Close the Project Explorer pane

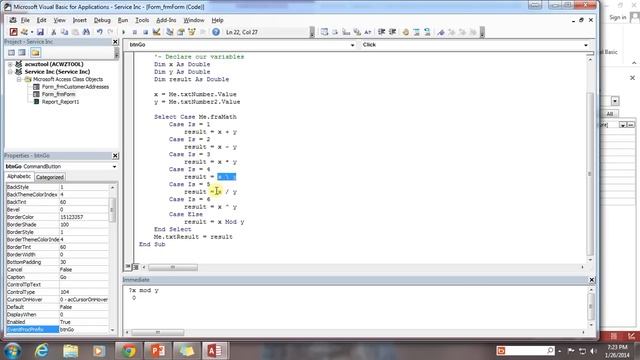pyautogui.click(x=115, y=42)
